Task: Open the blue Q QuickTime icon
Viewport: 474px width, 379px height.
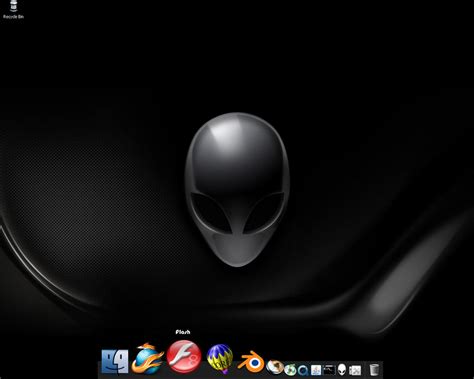Action: (x=303, y=370)
